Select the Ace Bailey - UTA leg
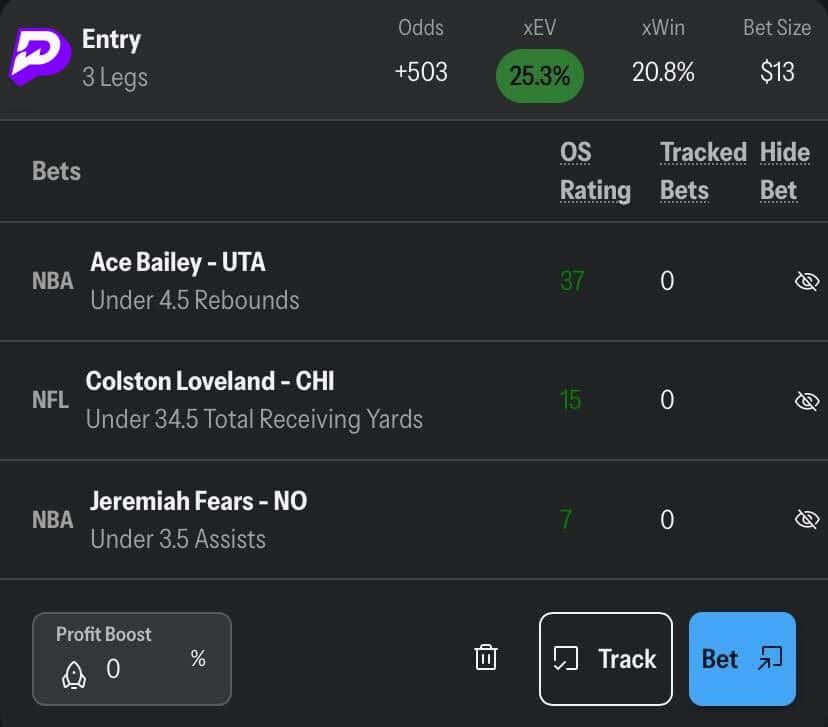Image resolution: width=828 pixels, height=727 pixels. pyautogui.click(x=178, y=263)
